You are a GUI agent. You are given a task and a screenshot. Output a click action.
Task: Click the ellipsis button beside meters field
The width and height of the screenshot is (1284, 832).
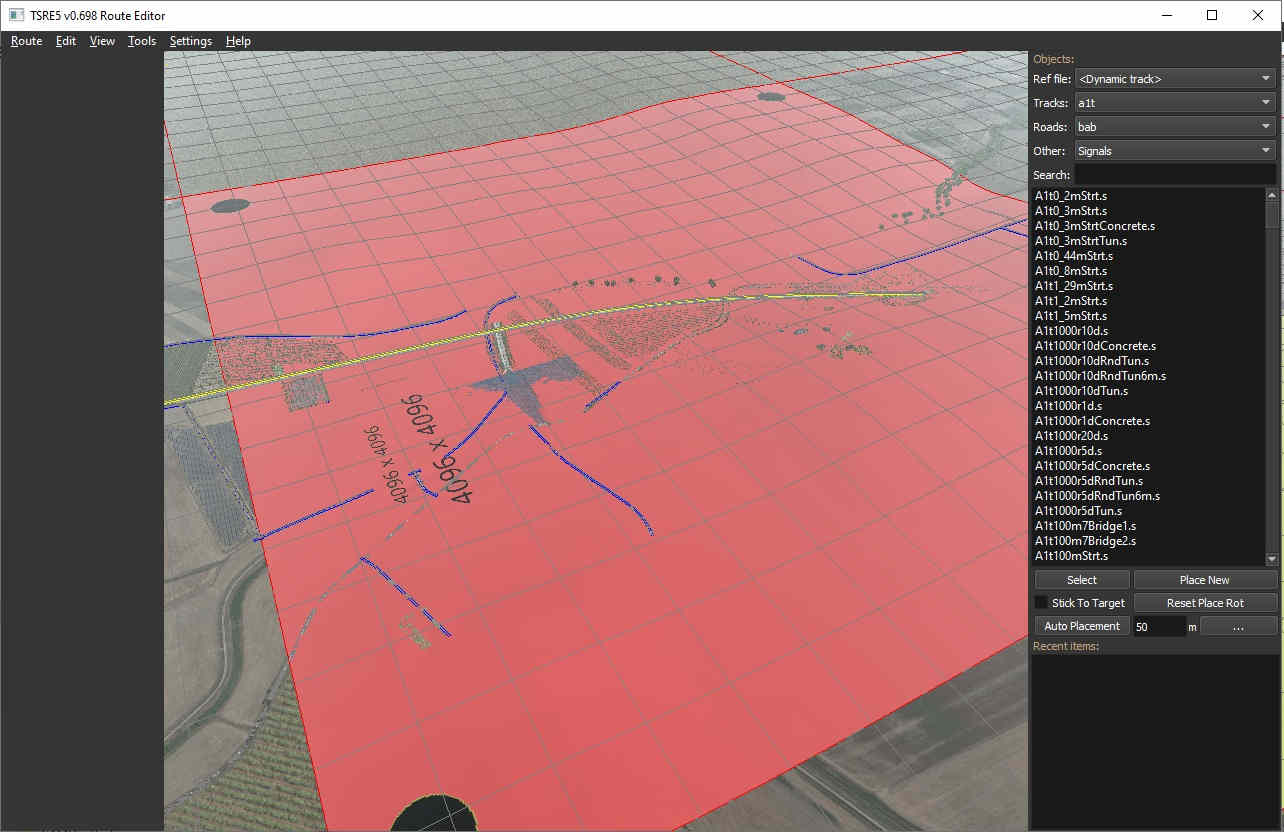(1238, 626)
